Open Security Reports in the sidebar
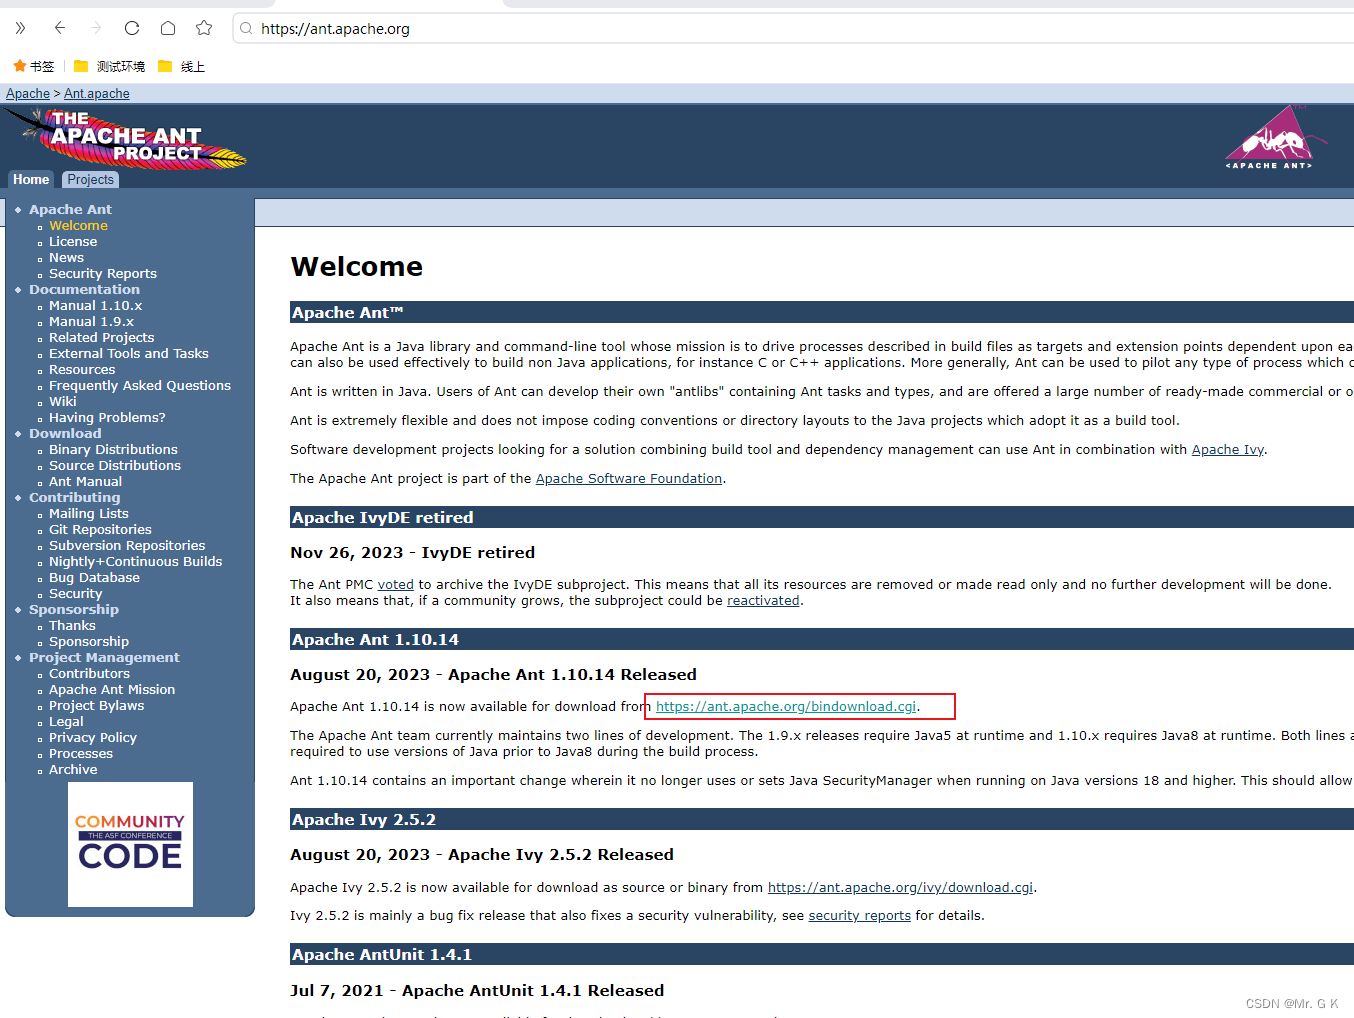This screenshot has height=1018, width=1354. pos(103,274)
